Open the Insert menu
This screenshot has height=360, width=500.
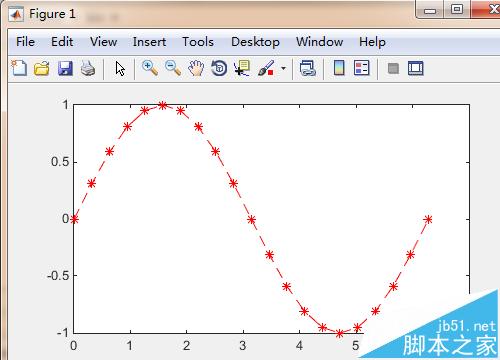(149, 42)
